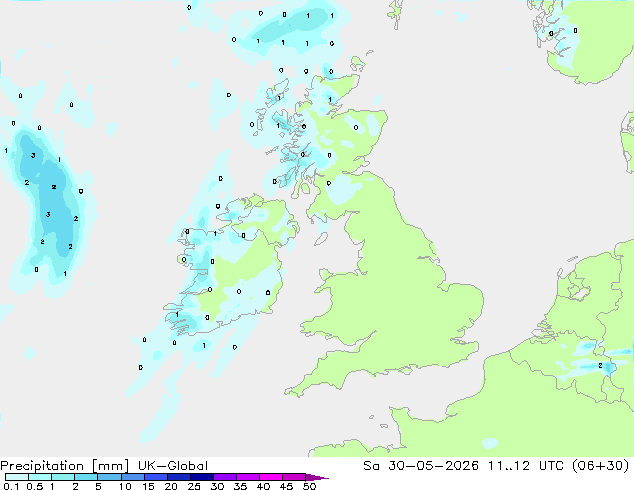Click the 20–25 mm dark blue swatch
Image resolution: width=634 pixels, height=490 pixels.
pos(178,477)
